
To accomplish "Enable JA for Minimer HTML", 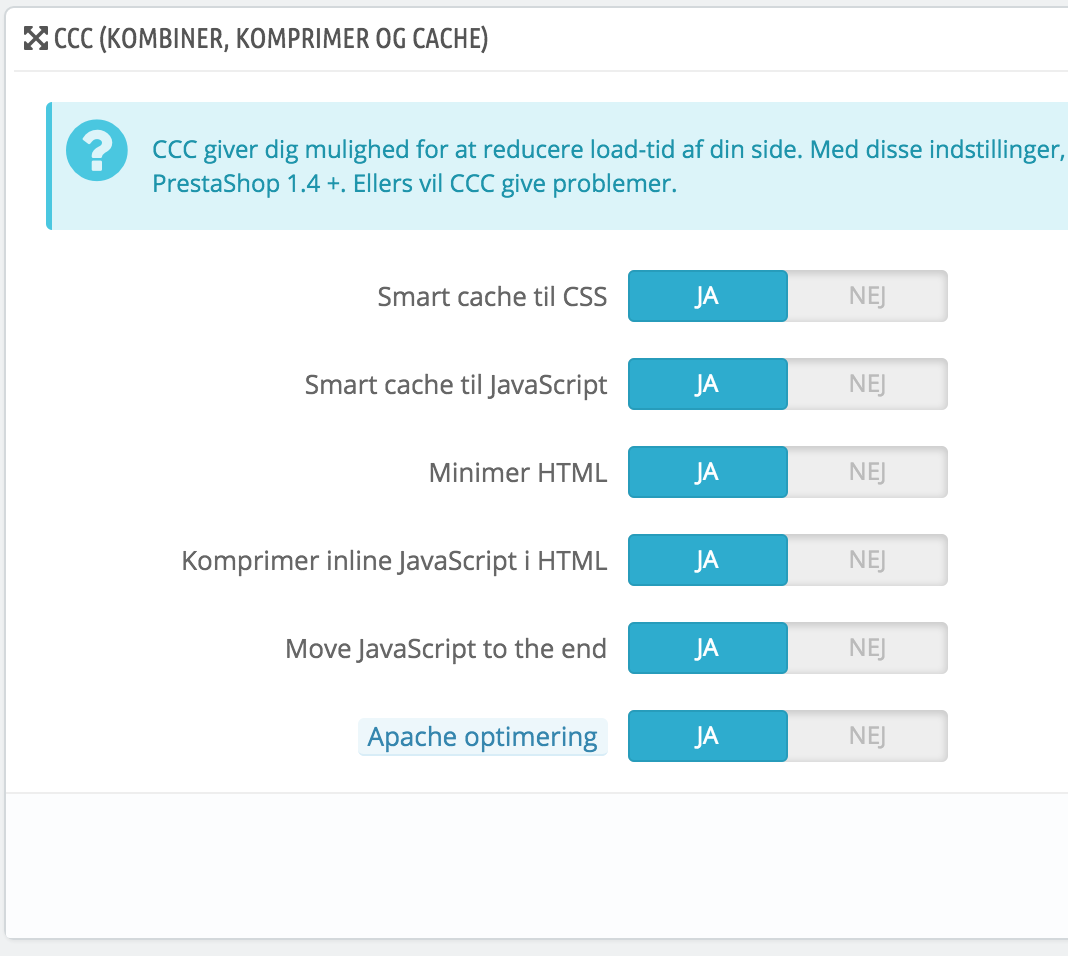I will click(707, 473).
